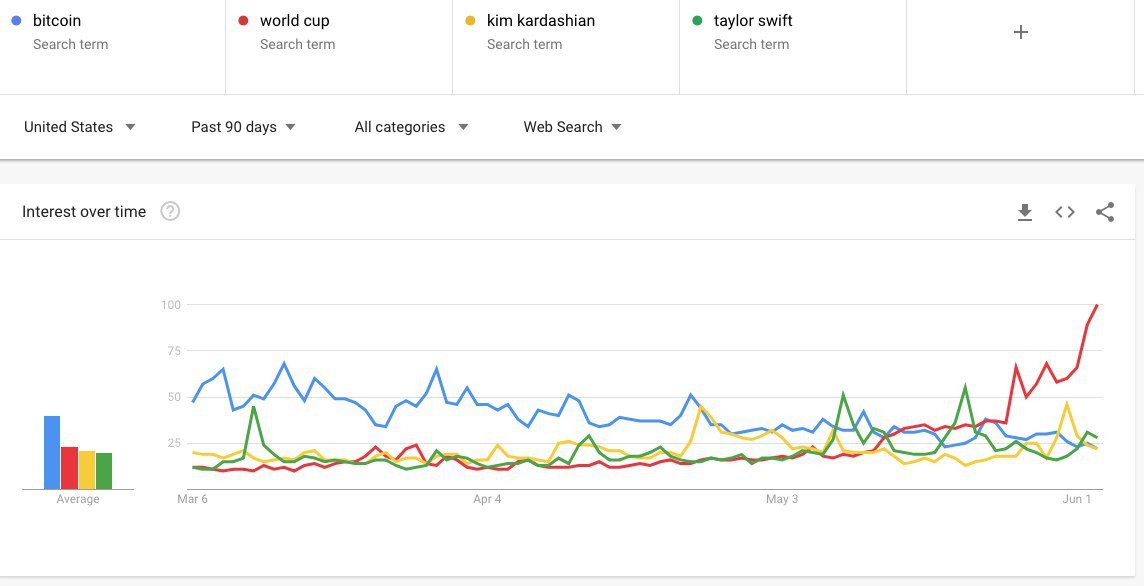
Task: Add a new comparison term with plus
Action: tap(1021, 32)
